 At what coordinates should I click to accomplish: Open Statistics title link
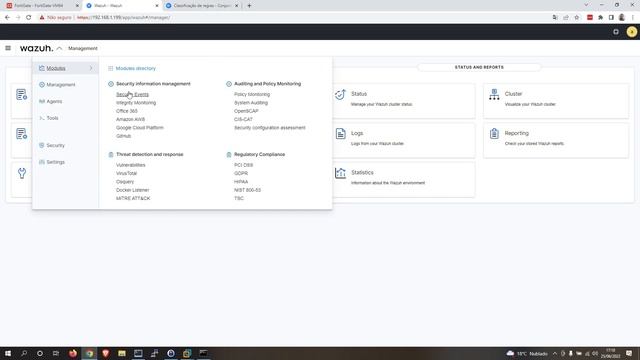[x=362, y=173]
